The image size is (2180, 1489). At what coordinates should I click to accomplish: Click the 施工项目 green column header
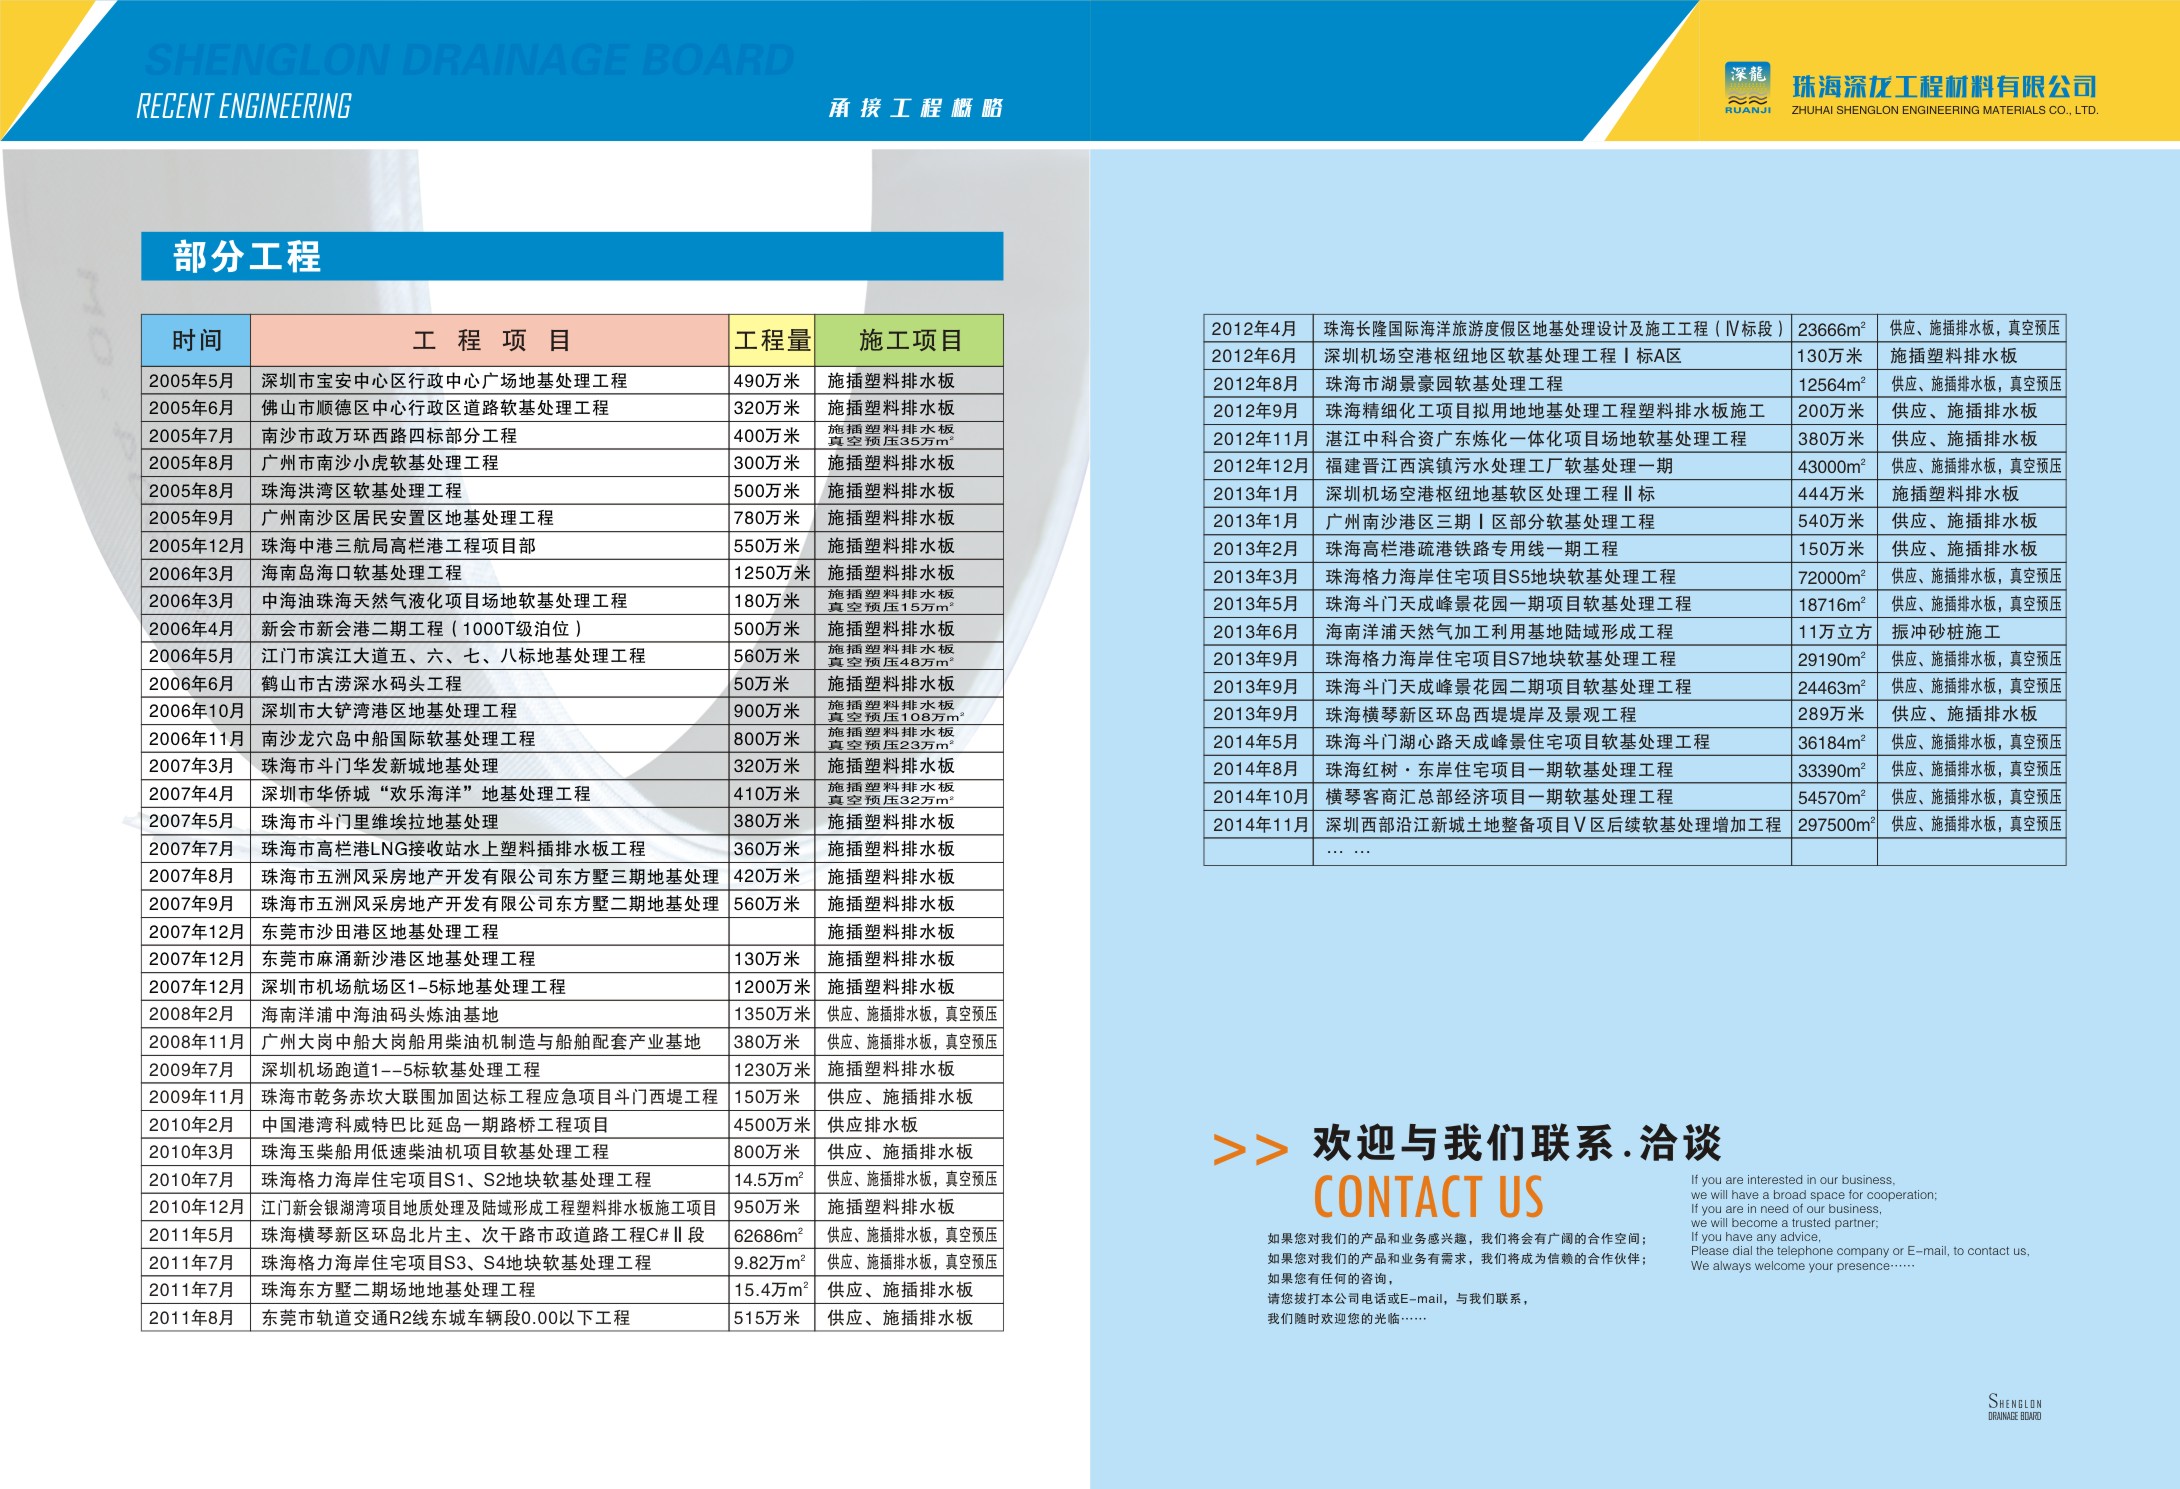pos(909,340)
